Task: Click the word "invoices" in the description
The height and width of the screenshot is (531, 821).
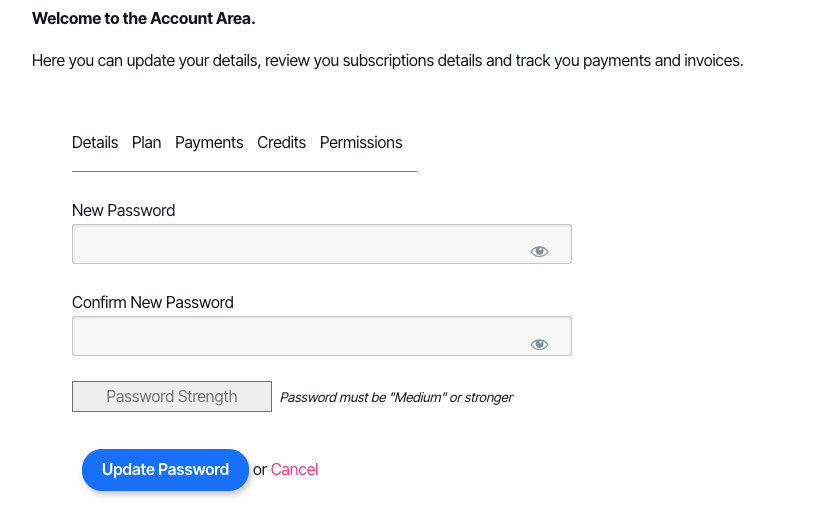Action: tap(713, 61)
